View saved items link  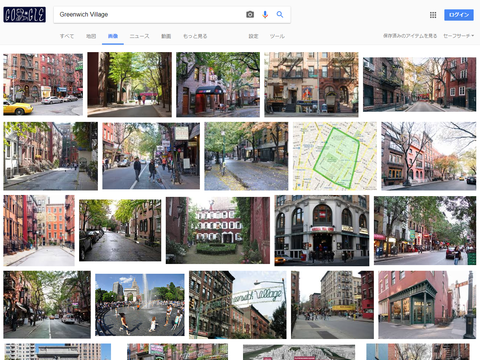click(x=410, y=36)
